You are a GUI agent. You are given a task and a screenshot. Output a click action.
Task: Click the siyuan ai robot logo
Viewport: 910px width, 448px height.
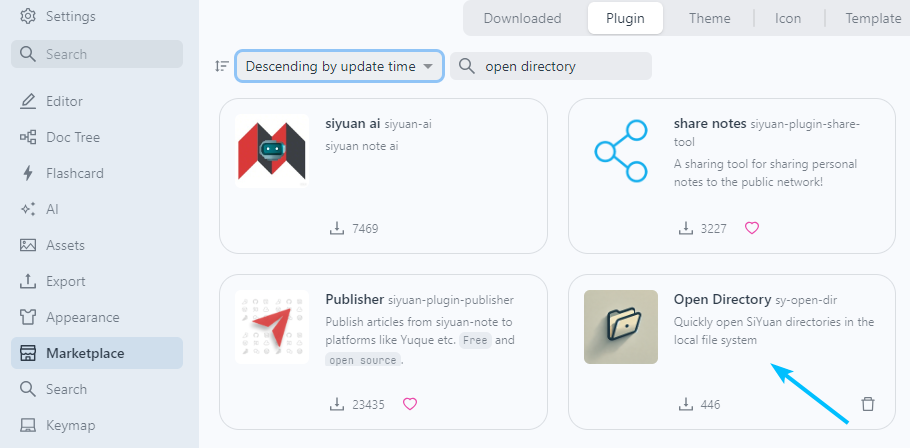[272, 151]
